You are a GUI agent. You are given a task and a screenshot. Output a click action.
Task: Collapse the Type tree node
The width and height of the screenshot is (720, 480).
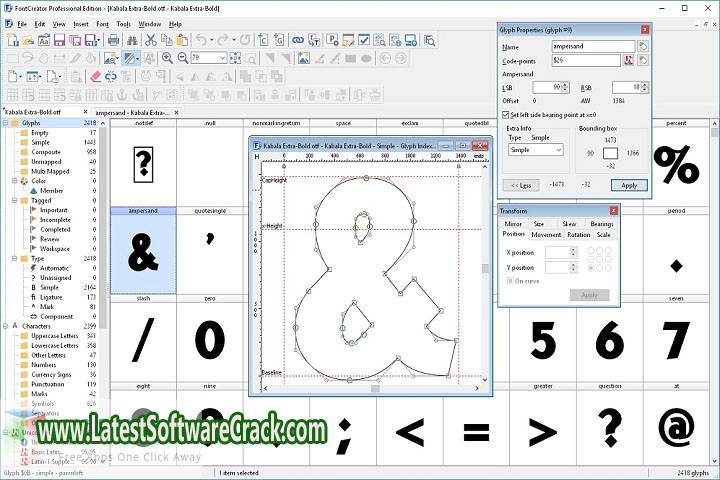(x=15, y=259)
